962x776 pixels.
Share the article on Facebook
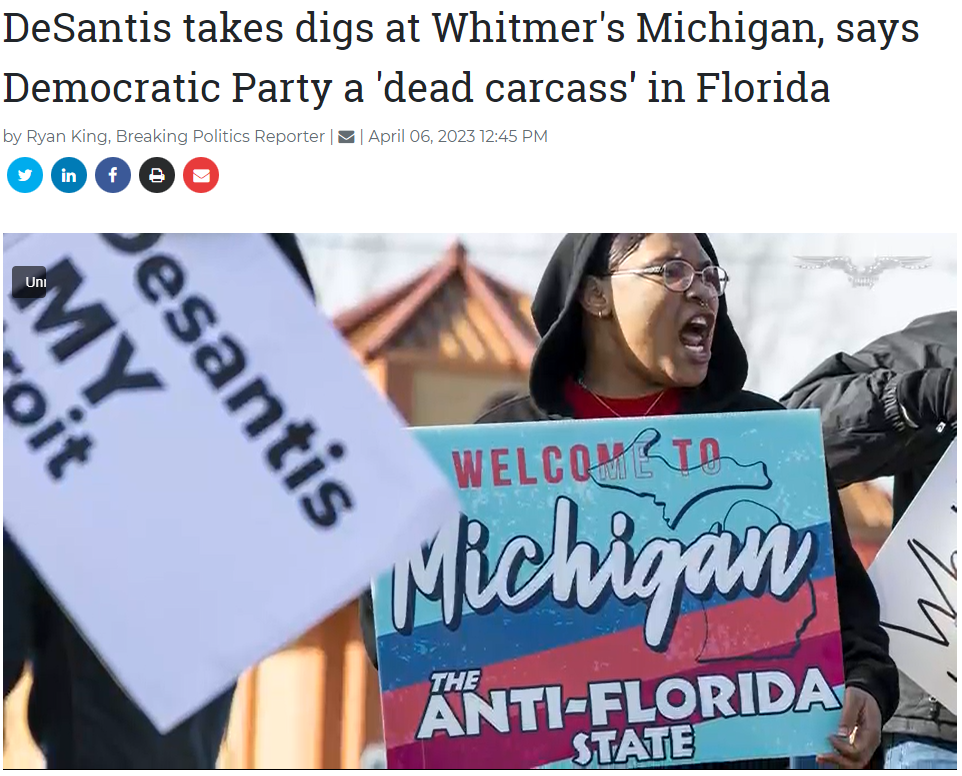tap(113, 175)
